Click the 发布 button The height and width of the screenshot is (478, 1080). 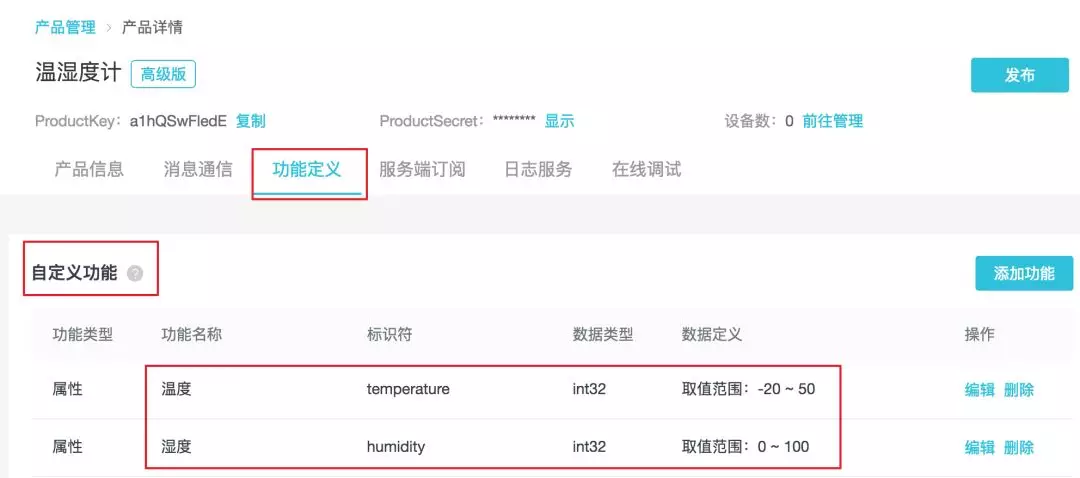click(1019, 75)
